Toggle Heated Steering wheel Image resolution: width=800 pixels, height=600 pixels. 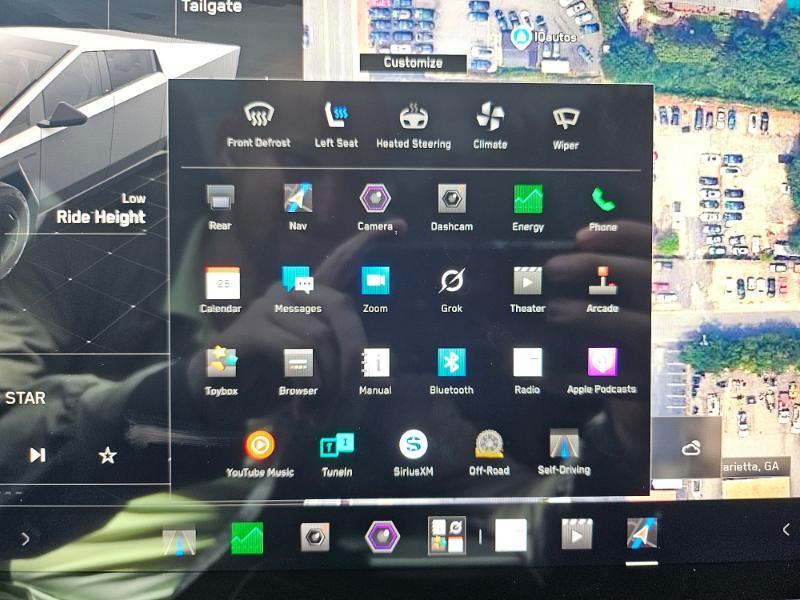[x=413, y=125]
